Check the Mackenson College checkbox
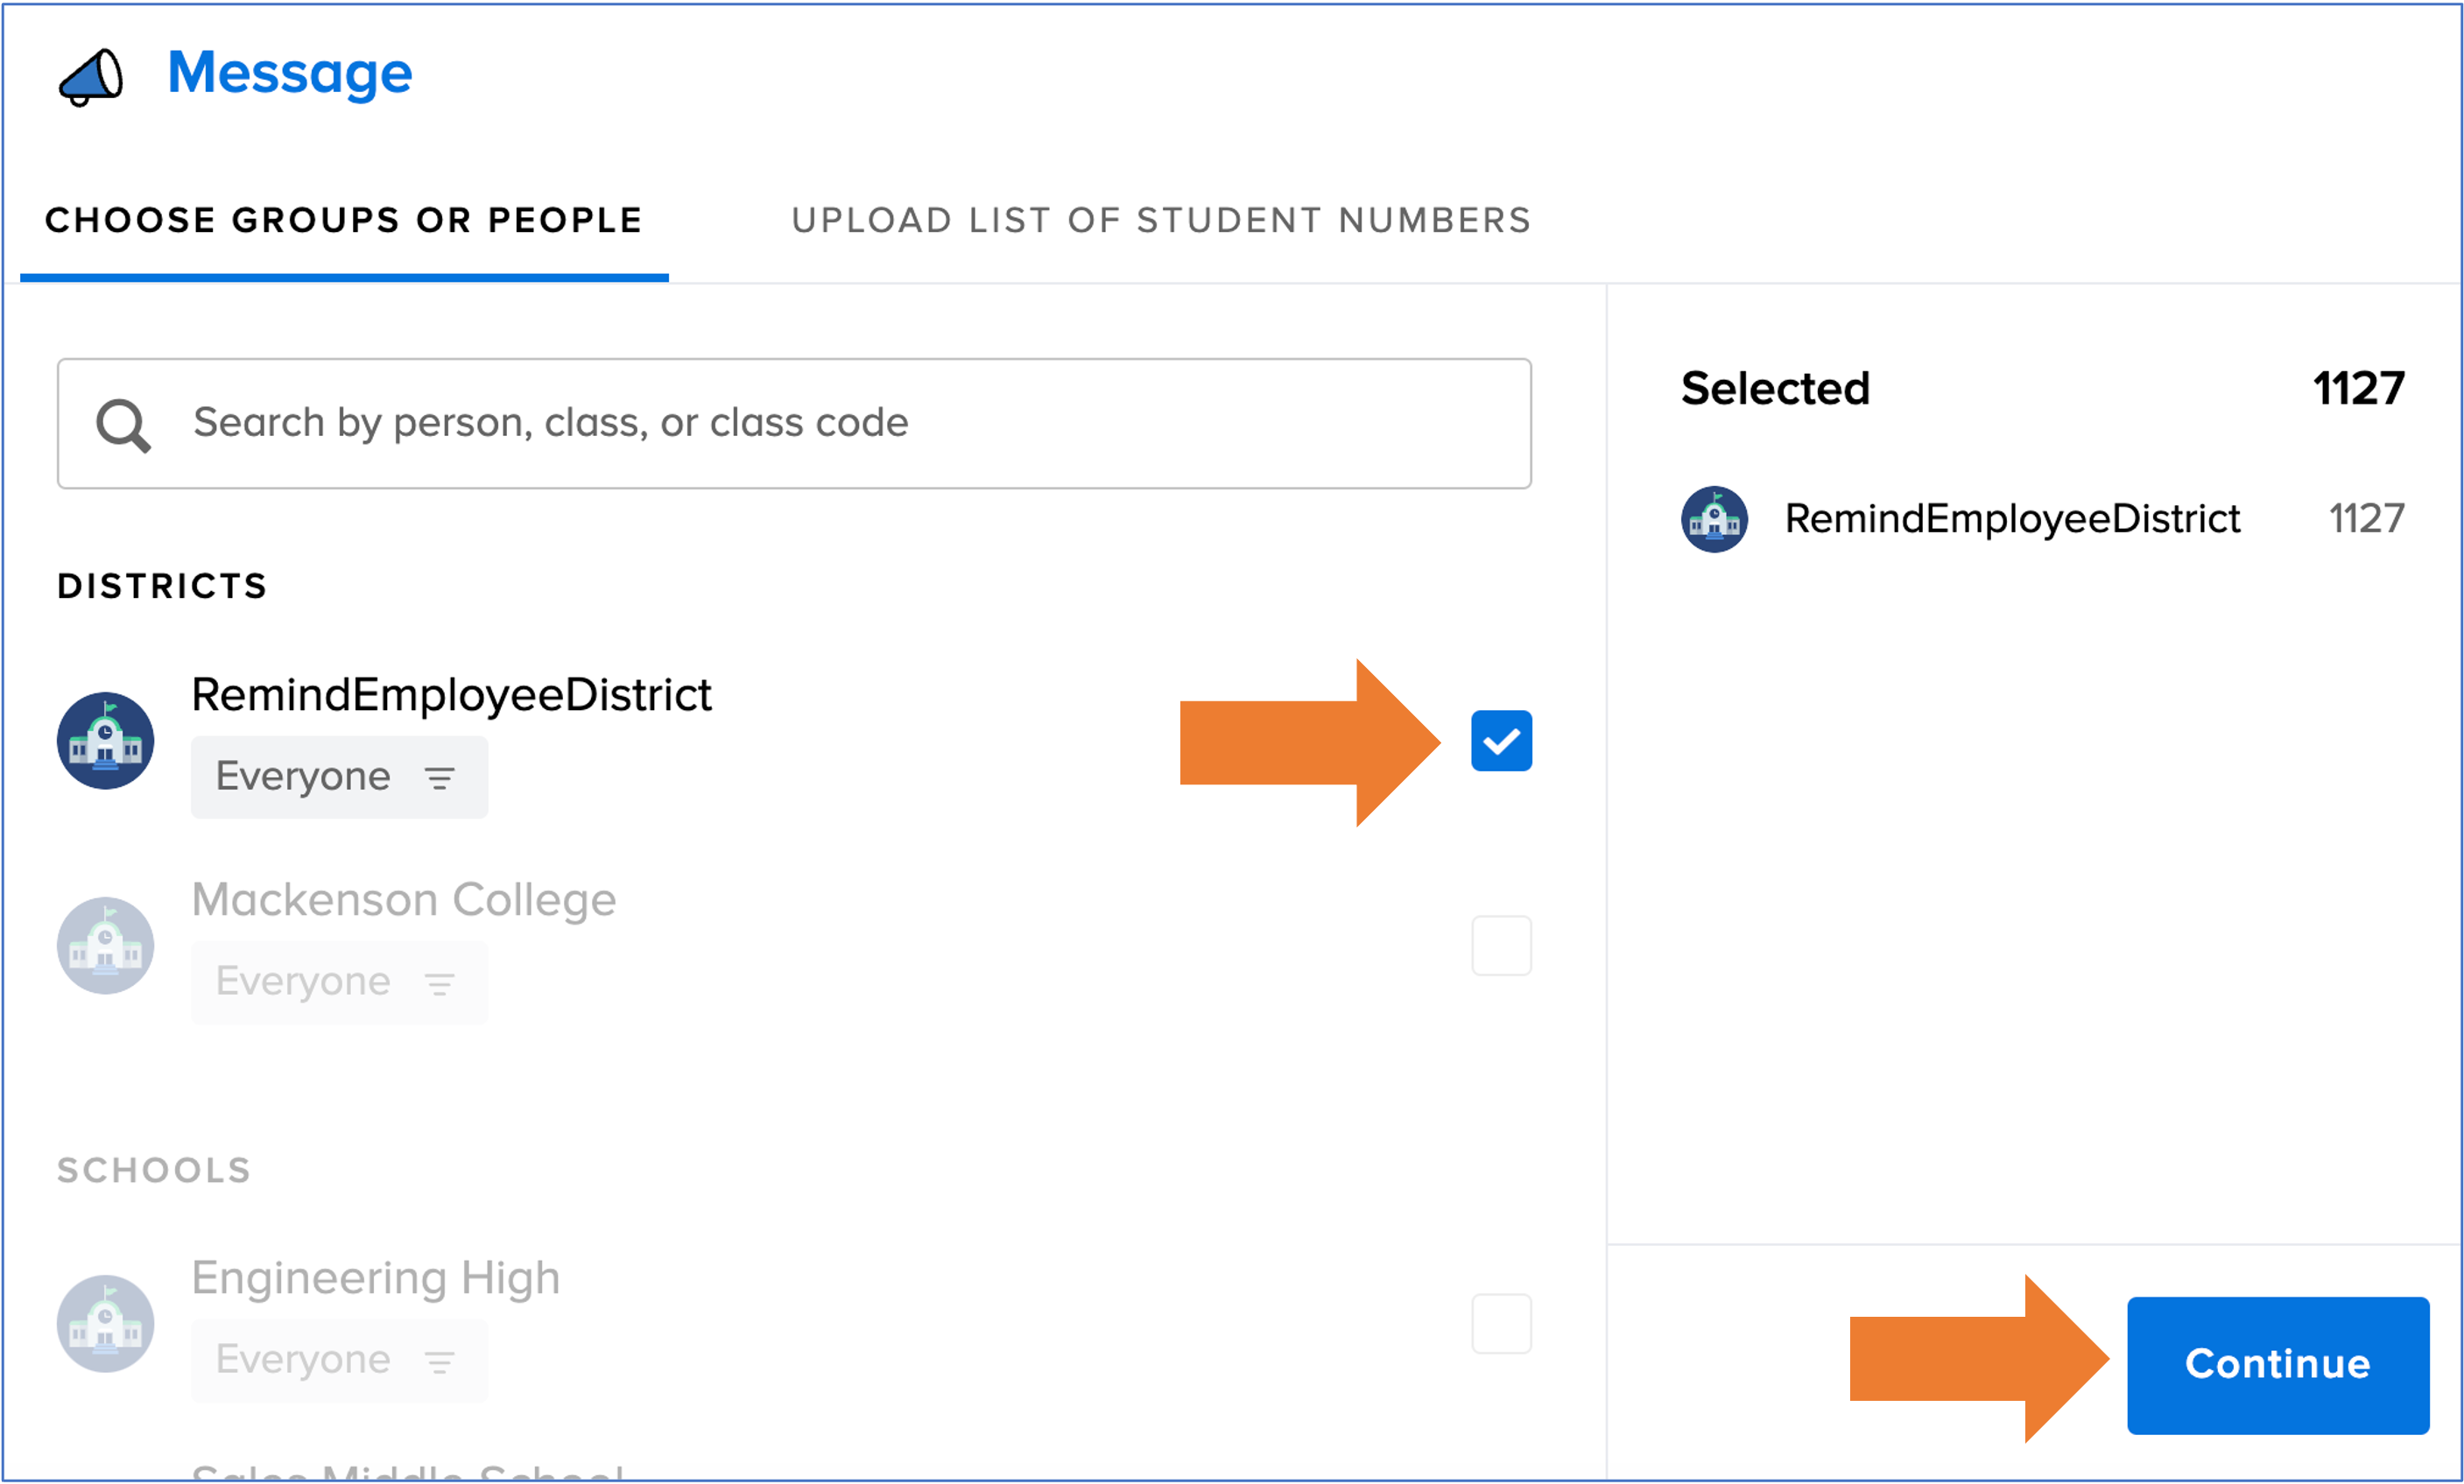Screen dimensions: 2464x1484 pos(1501,945)
